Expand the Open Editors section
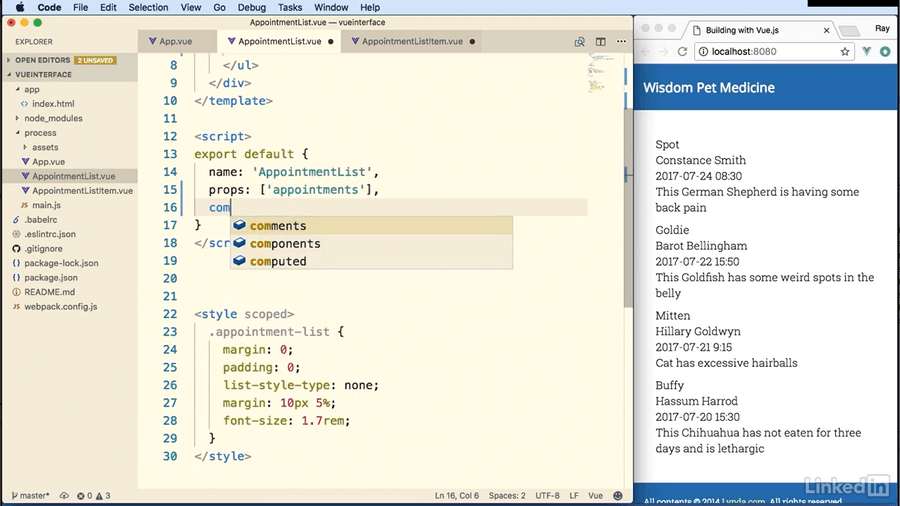The image size is (900, 506). [x=69, y=60]
